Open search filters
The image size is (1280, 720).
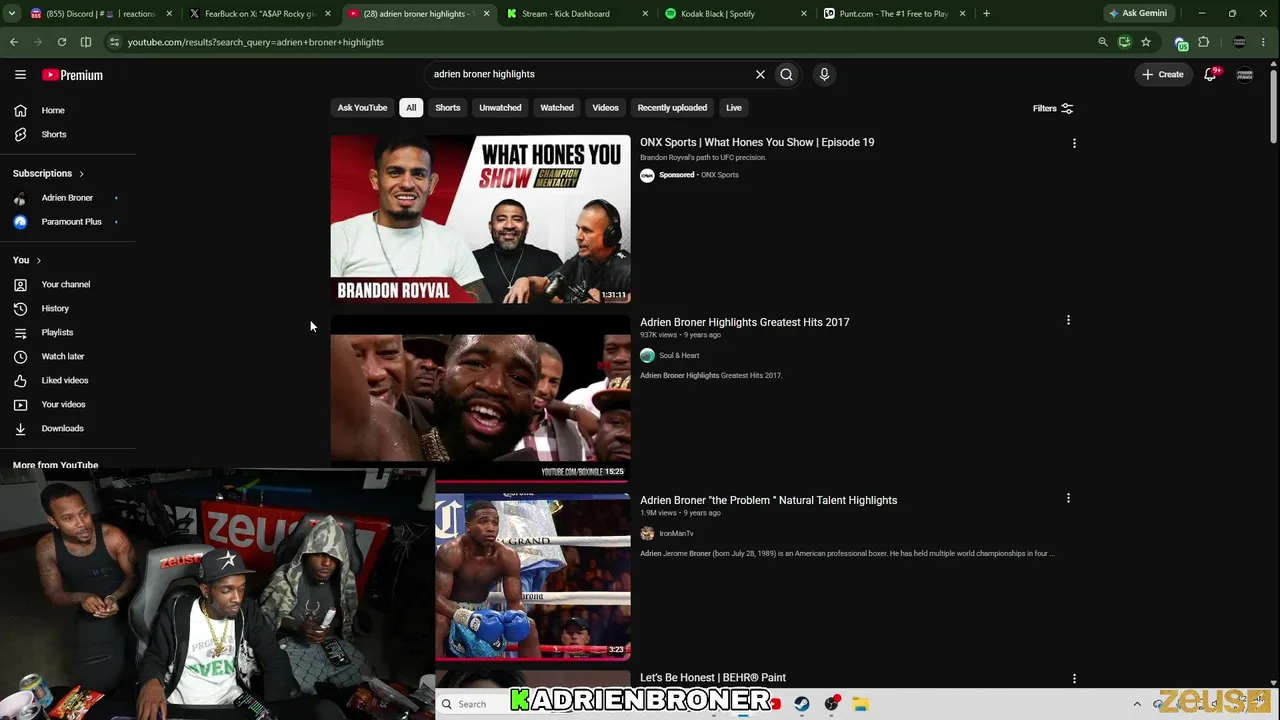coord(1053,108)
